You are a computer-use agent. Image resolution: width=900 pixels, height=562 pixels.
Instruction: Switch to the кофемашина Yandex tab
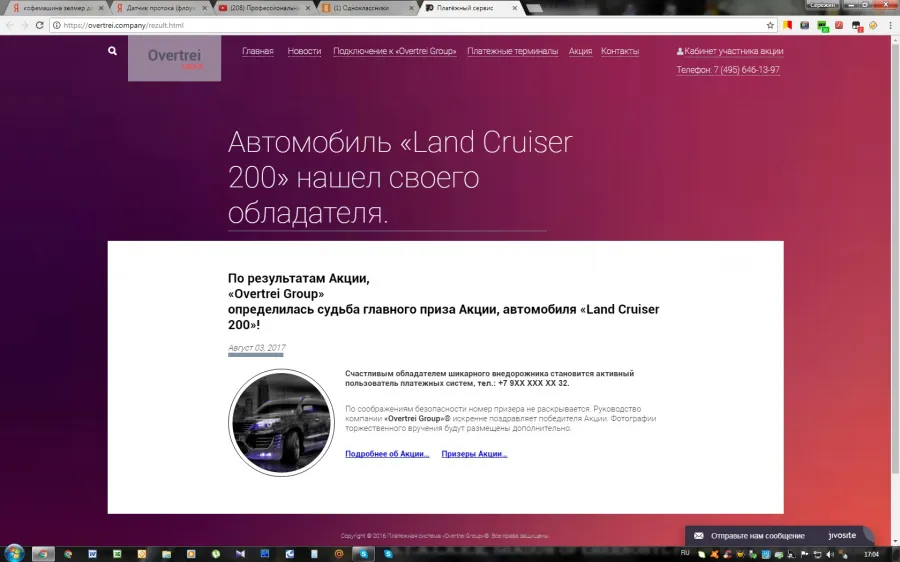[56, 8]
